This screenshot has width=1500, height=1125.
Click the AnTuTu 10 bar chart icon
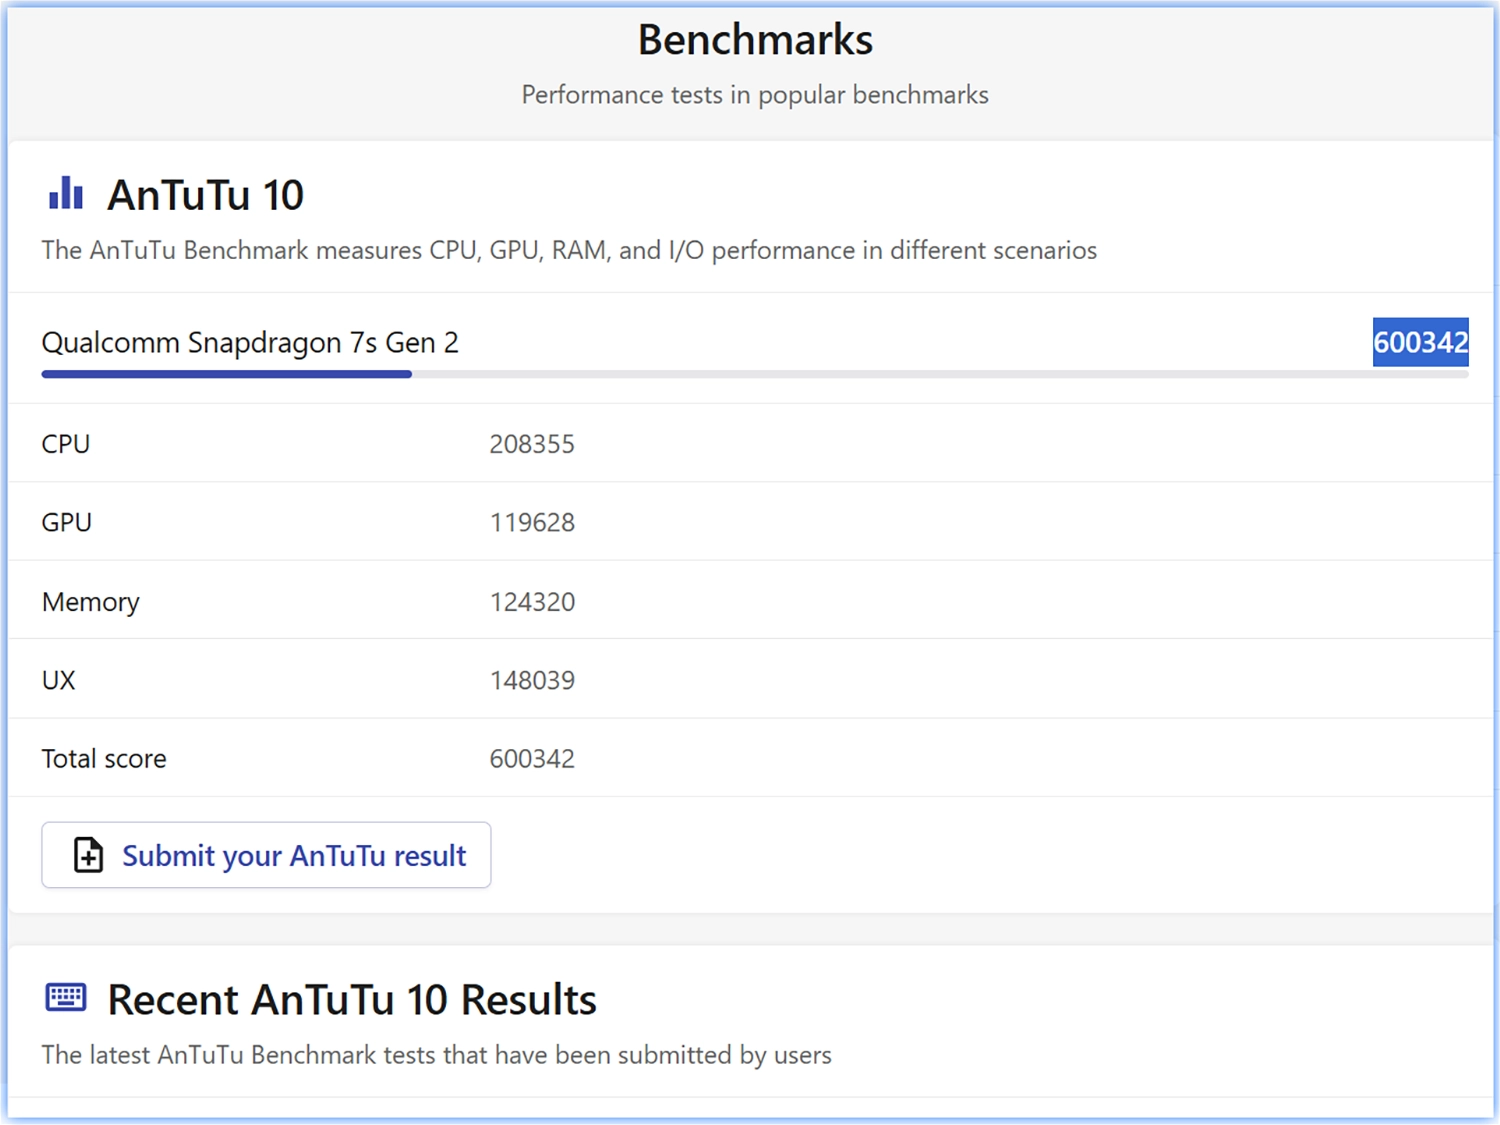point(66,193)
